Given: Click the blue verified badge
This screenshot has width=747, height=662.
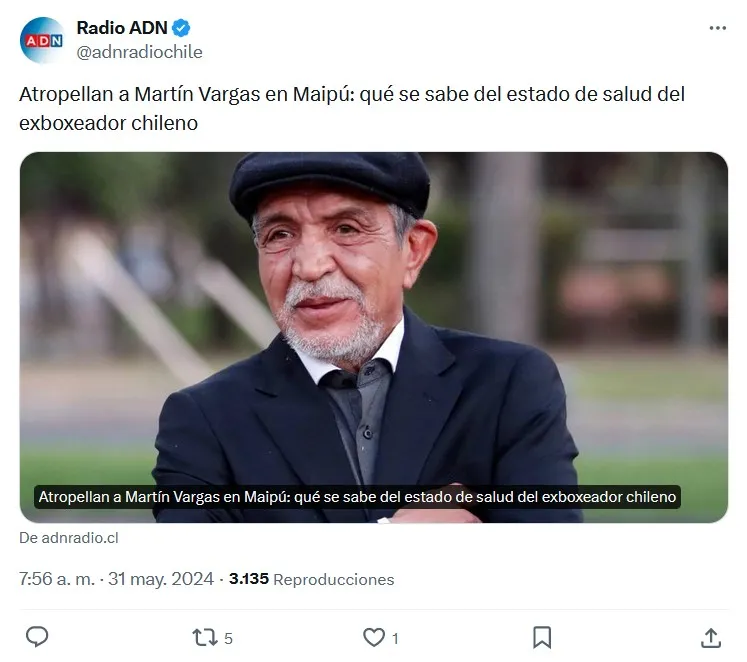Looking at the screenshot, I should pos(181,28).
